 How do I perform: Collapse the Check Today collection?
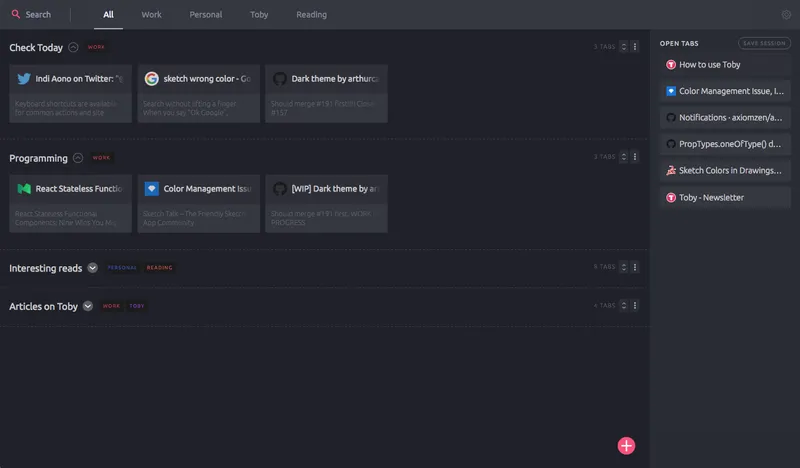[x=73, y=47]
